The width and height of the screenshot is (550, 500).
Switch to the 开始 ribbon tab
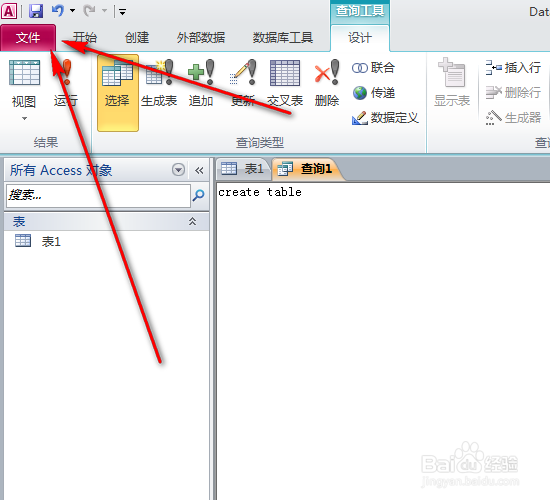coord(85,38)
